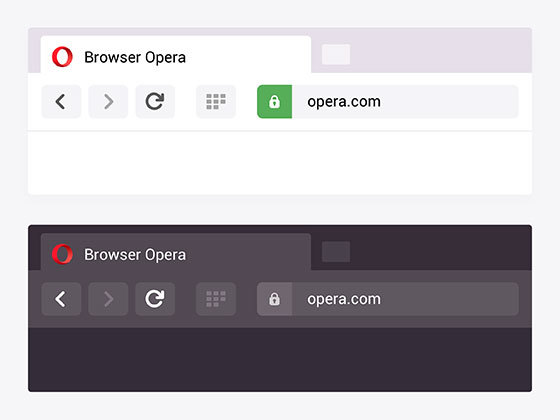Click Opera logo on light theme tab
Image resolution: width=560 pixels, height=420 pixels.
[x=62, y=57]
